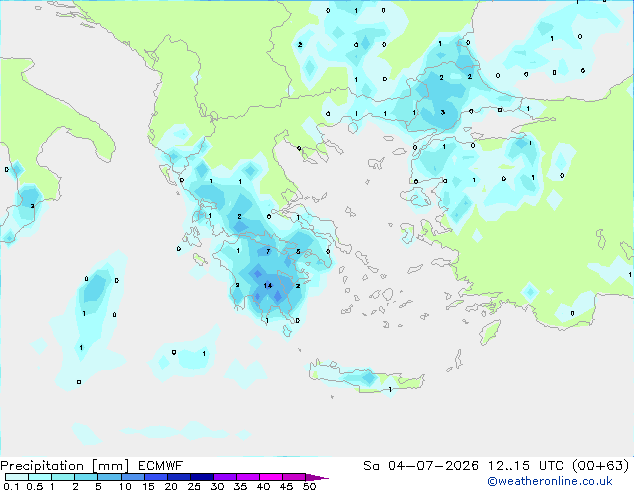The image size is (634, 490).
Task: Click the 0.1–0.5 mm legend swatch
Action: [x=17, y=477]
